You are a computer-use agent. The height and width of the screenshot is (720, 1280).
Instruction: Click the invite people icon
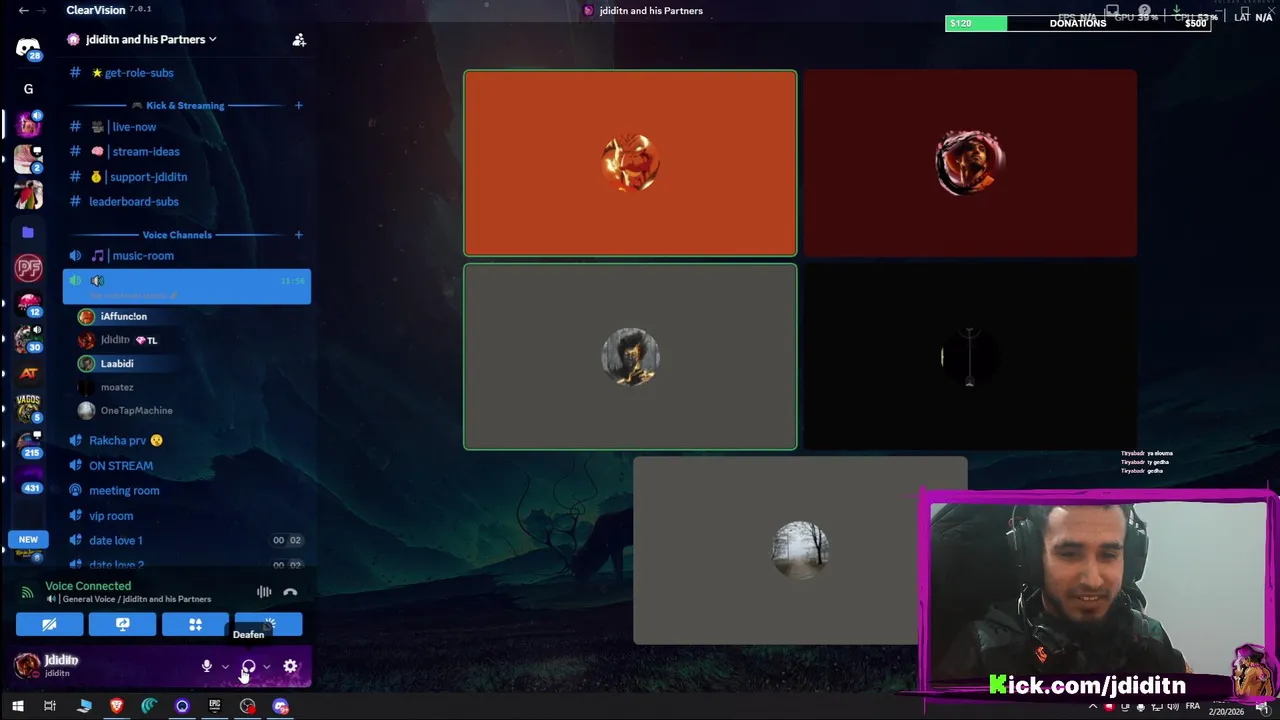tap(298, 40)
